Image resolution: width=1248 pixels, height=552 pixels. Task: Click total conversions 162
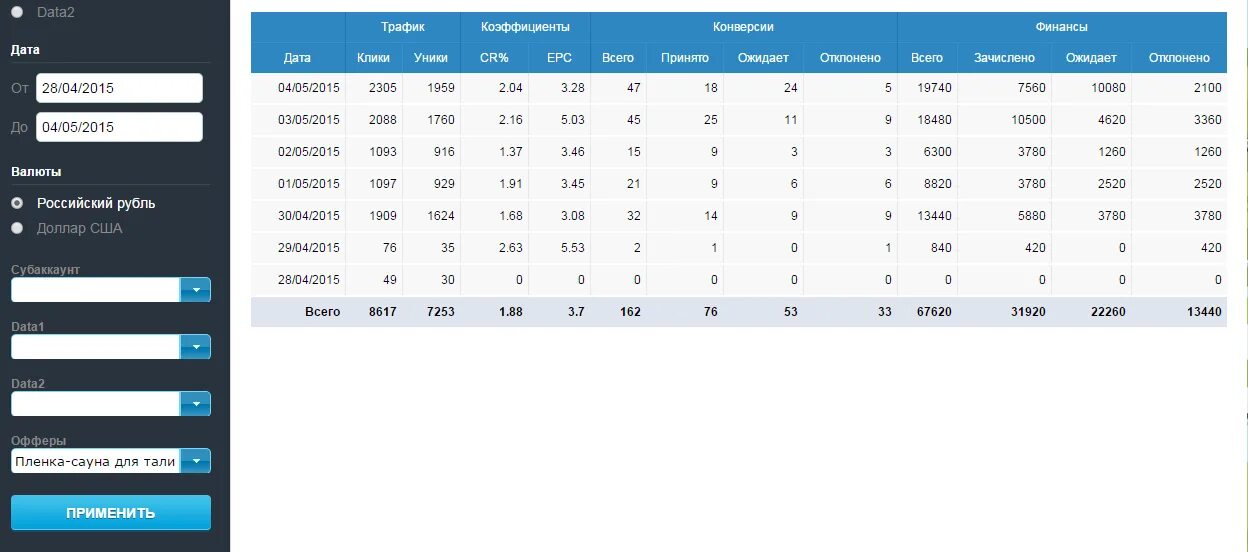coord(630,312)
